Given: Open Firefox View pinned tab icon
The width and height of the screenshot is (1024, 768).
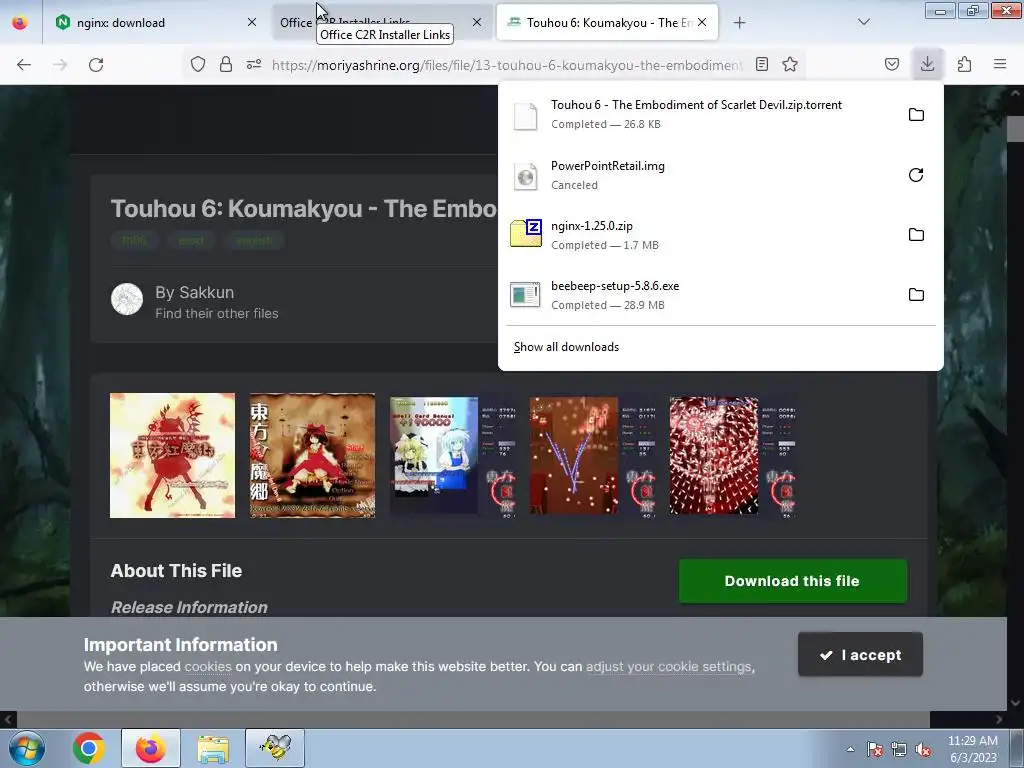Looking at the screenshot, I should pos(20,22).
